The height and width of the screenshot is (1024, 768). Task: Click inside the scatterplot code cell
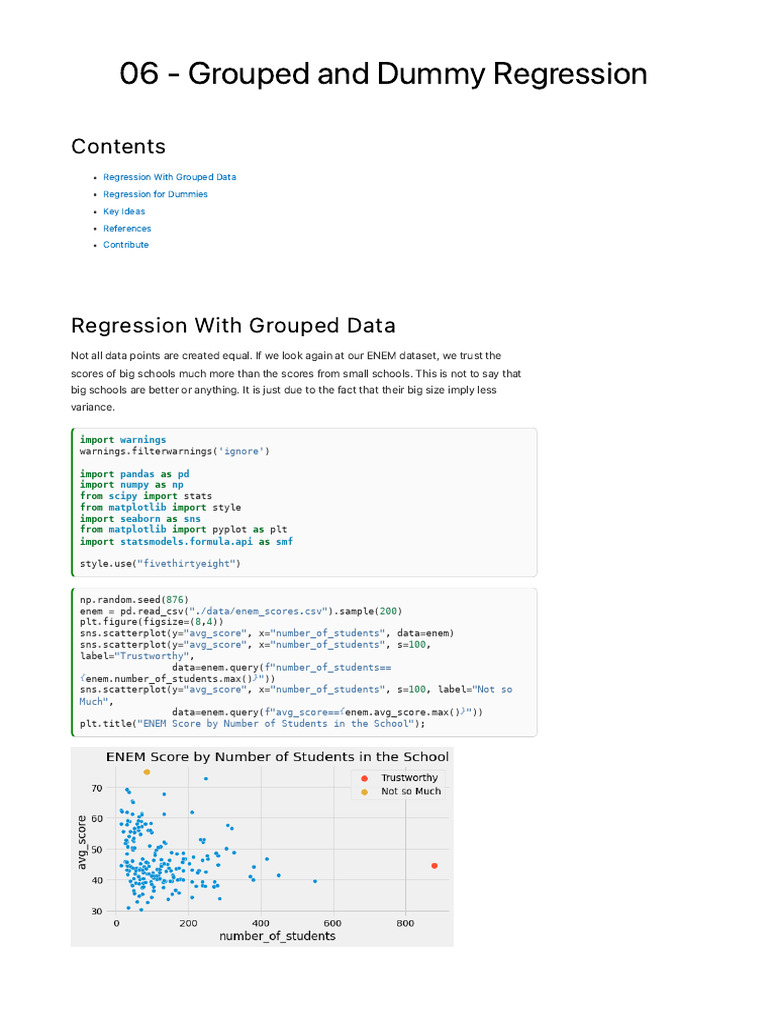(x=304, y=662)
